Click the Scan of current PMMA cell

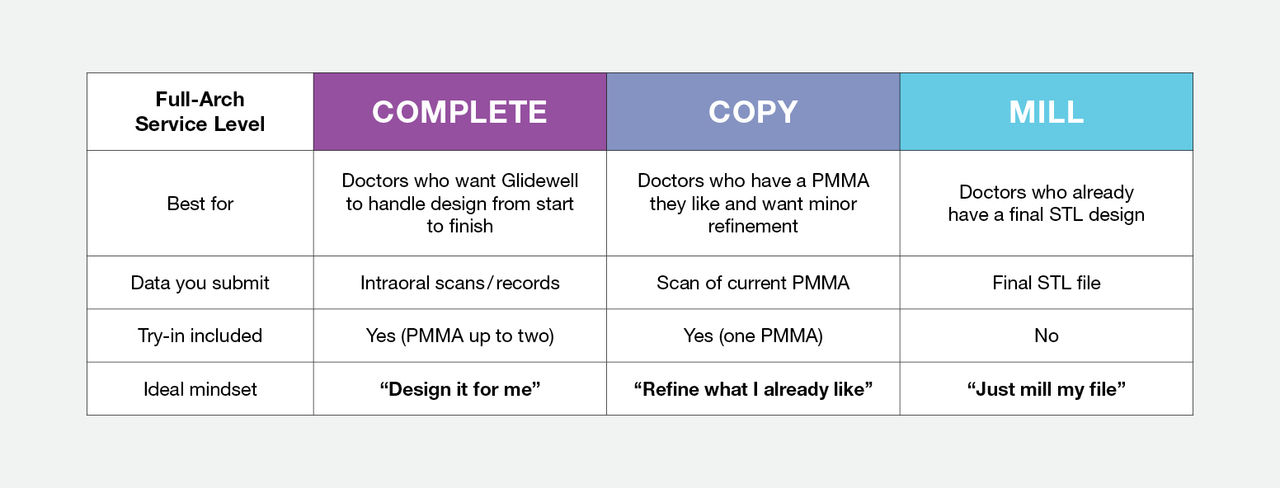(x=753, y=283)
